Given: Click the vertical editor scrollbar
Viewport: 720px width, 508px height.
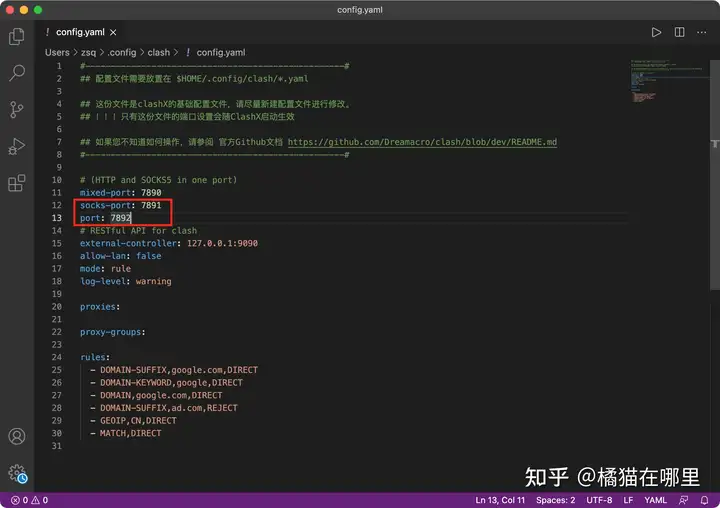Looking at the screenshot, I should click(x=714, y=175).
